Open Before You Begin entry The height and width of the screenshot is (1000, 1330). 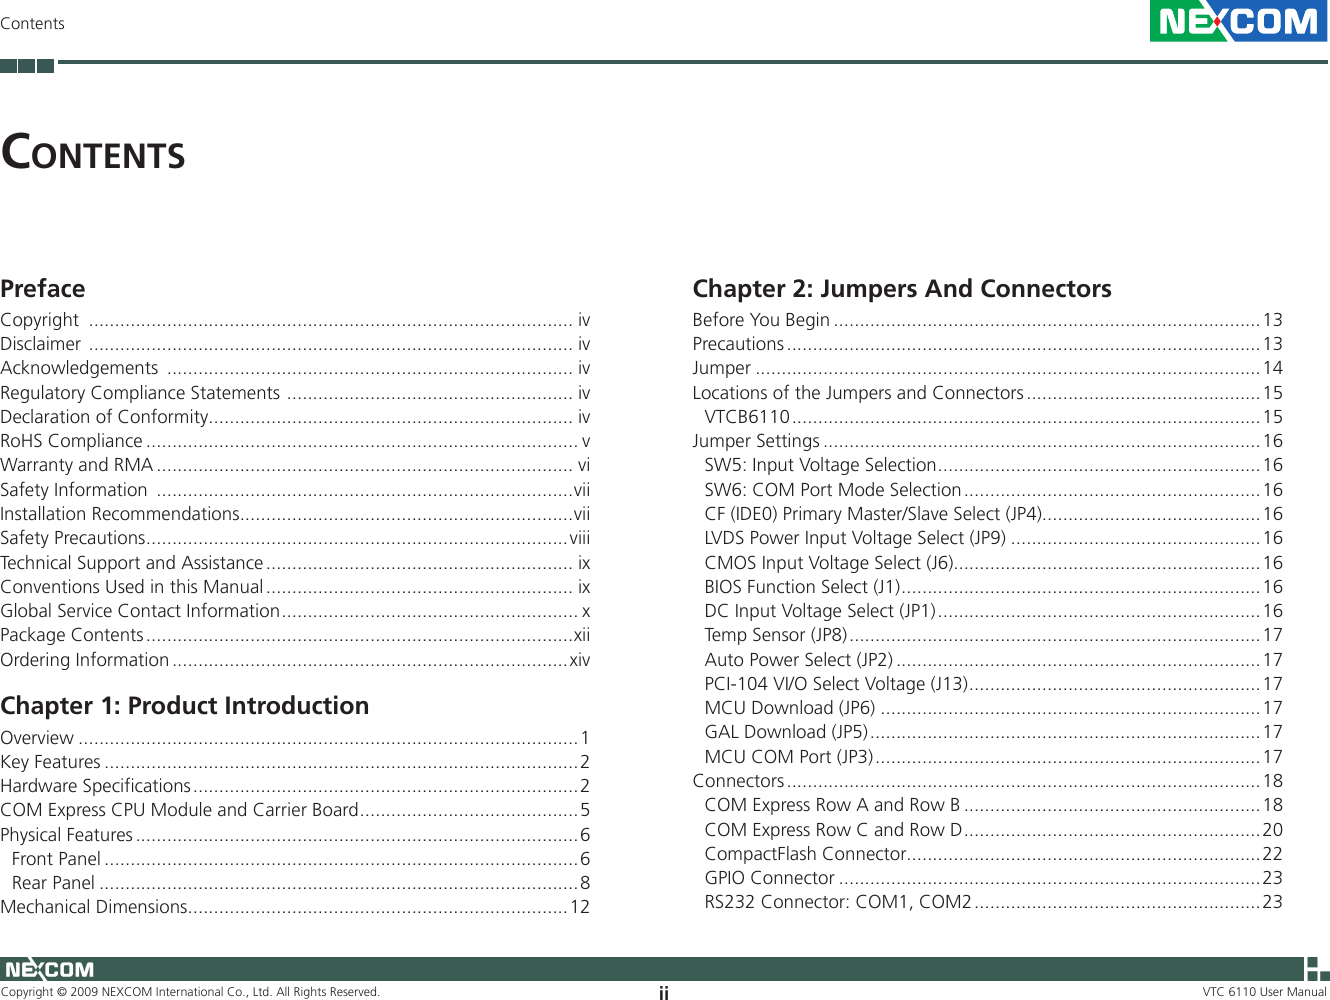[988, 320]
